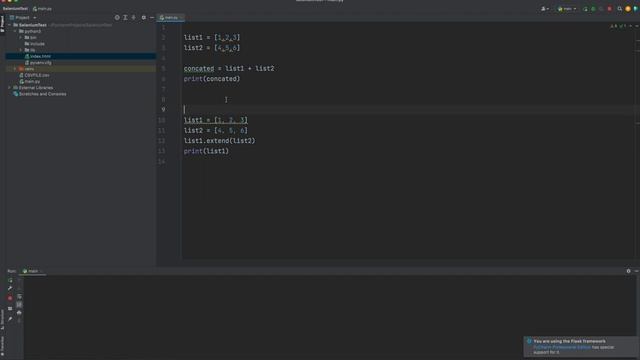
Task: Toggle the vertical Structure tool window tab
Action: pyautogui.click(x=2, y=320)
